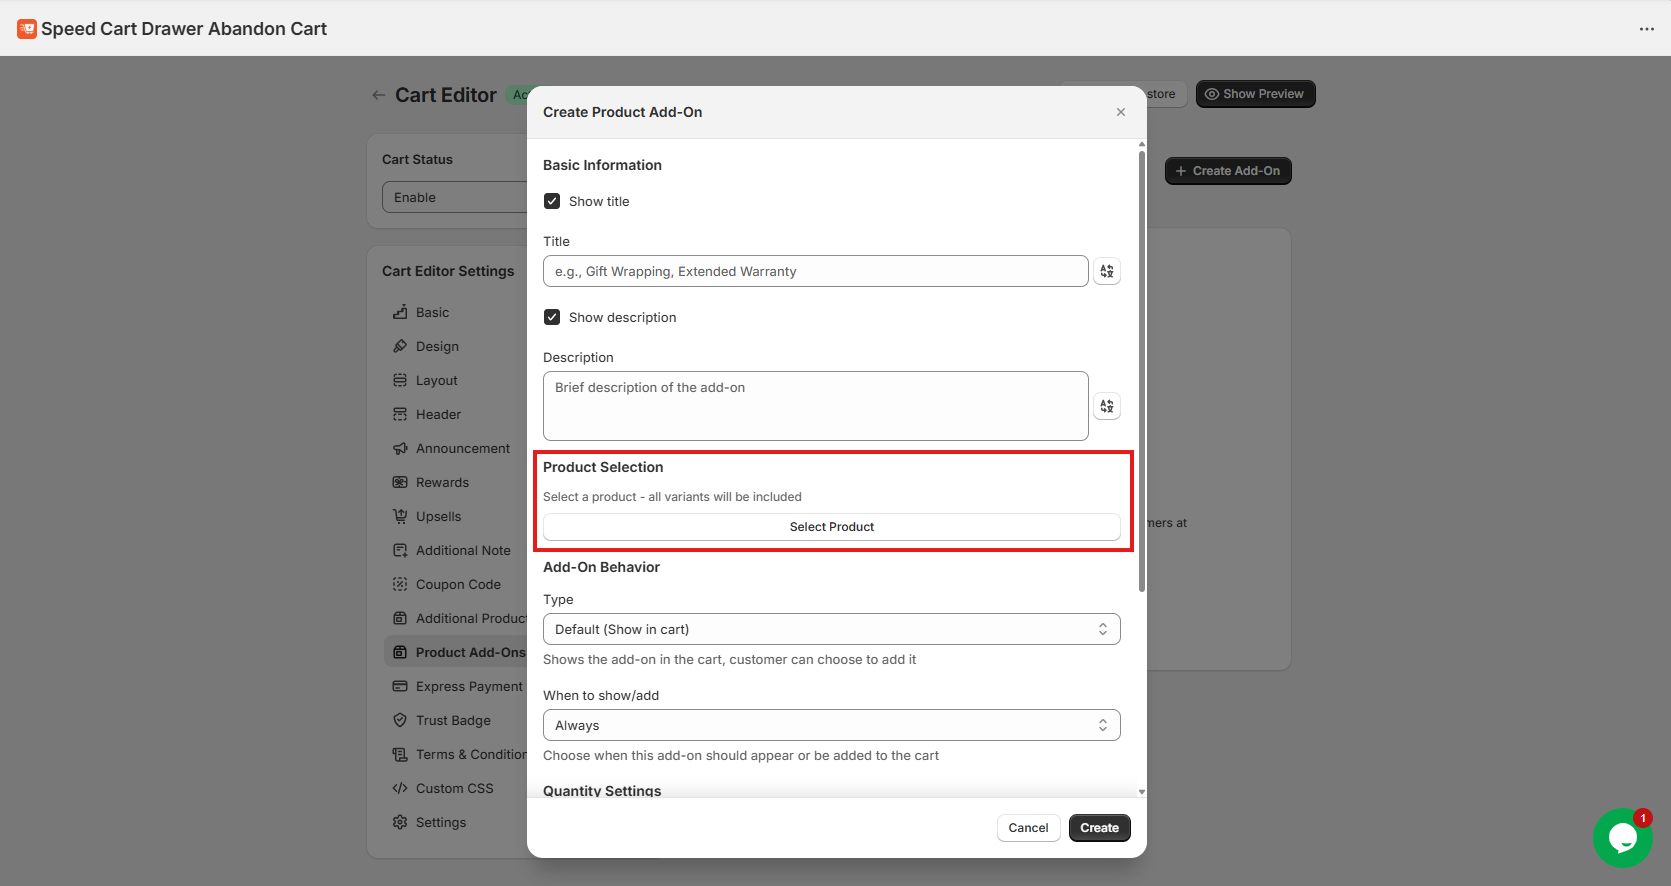Close the Create Product Add-On dialog
The height and width of the screenshot is (886, 1671).
(x=1120, y=112)
